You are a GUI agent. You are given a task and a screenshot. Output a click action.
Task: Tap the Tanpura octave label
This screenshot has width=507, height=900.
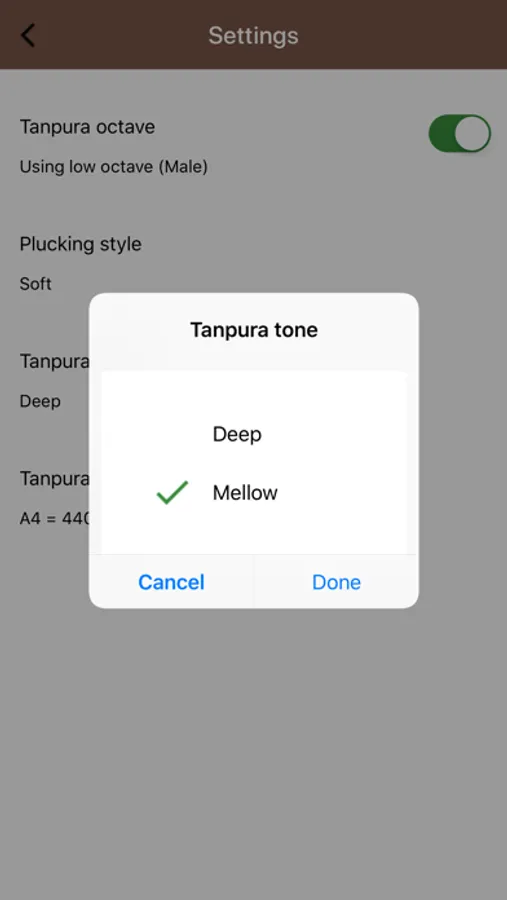(x=87, y=126)
